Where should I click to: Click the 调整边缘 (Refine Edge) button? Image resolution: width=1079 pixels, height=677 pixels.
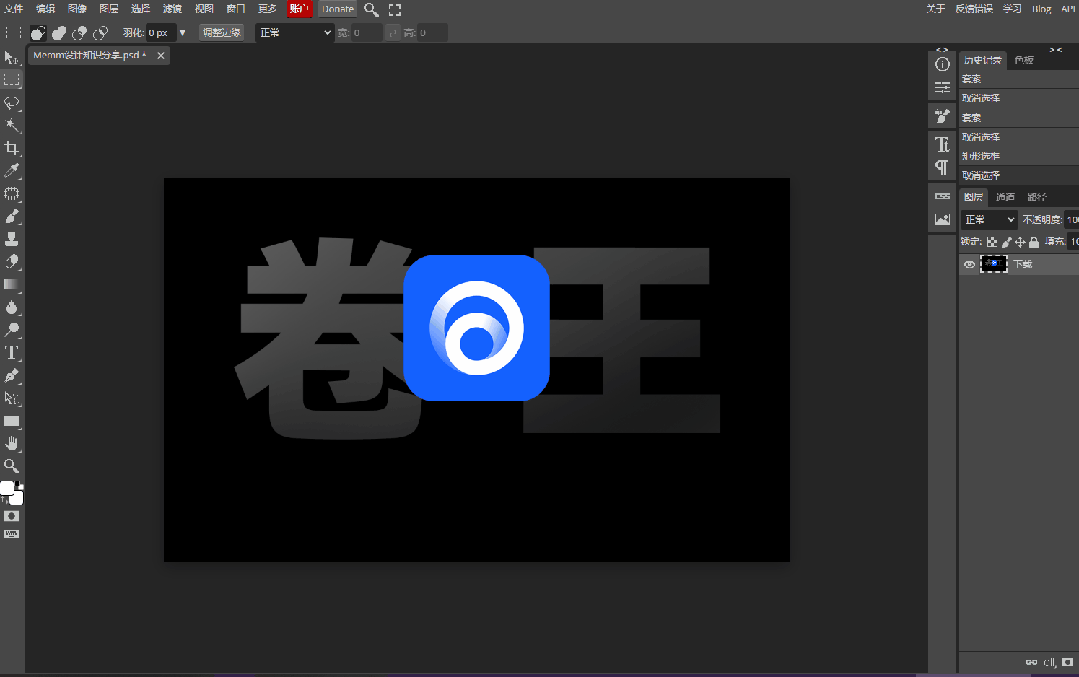[x=221, y=33]
